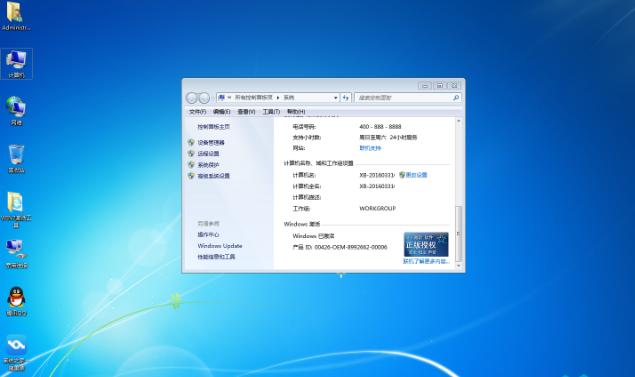Click the blue wave app icon on desktop
This screenshot has width=635, height=377.
click(x=16, y=352)
